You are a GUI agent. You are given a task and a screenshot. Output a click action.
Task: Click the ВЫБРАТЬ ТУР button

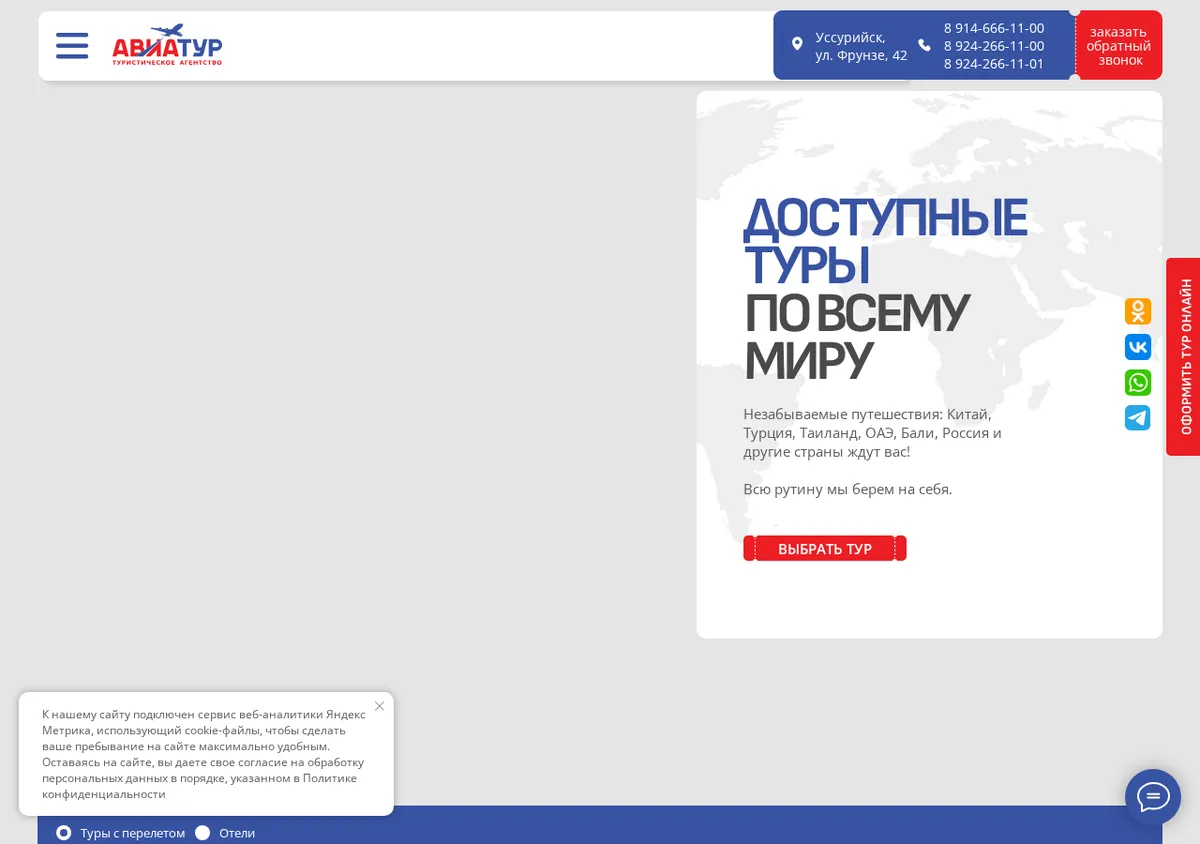(x=825, y=549)
